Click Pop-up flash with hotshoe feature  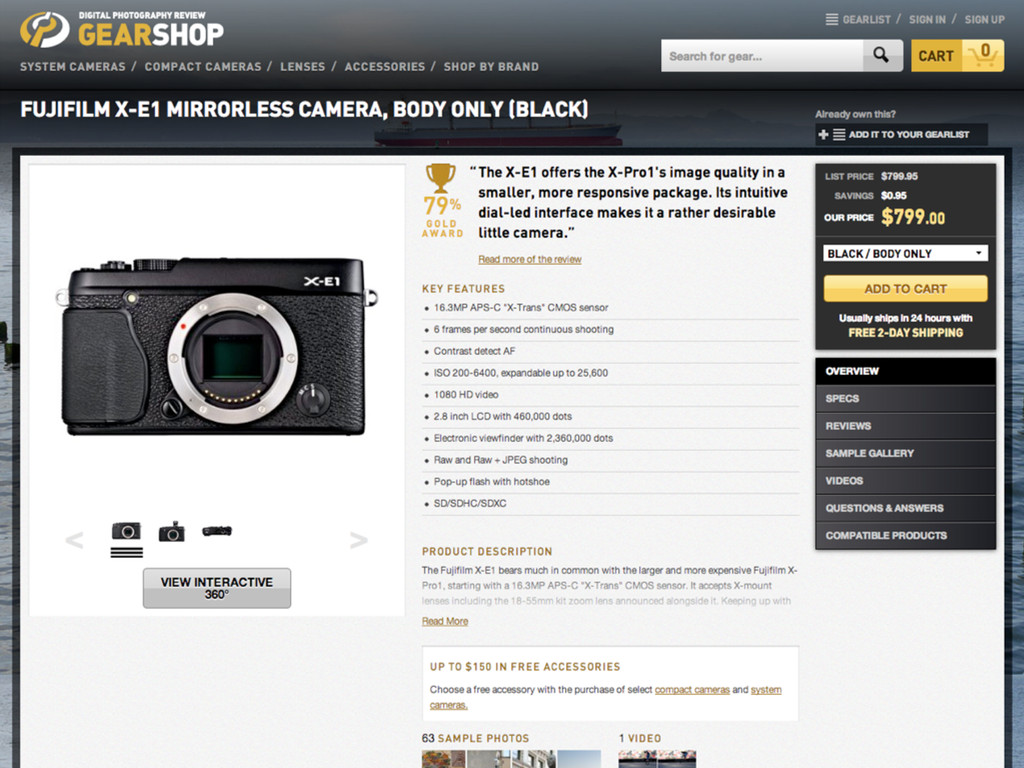pyautogui.click(x=492, y=481)
